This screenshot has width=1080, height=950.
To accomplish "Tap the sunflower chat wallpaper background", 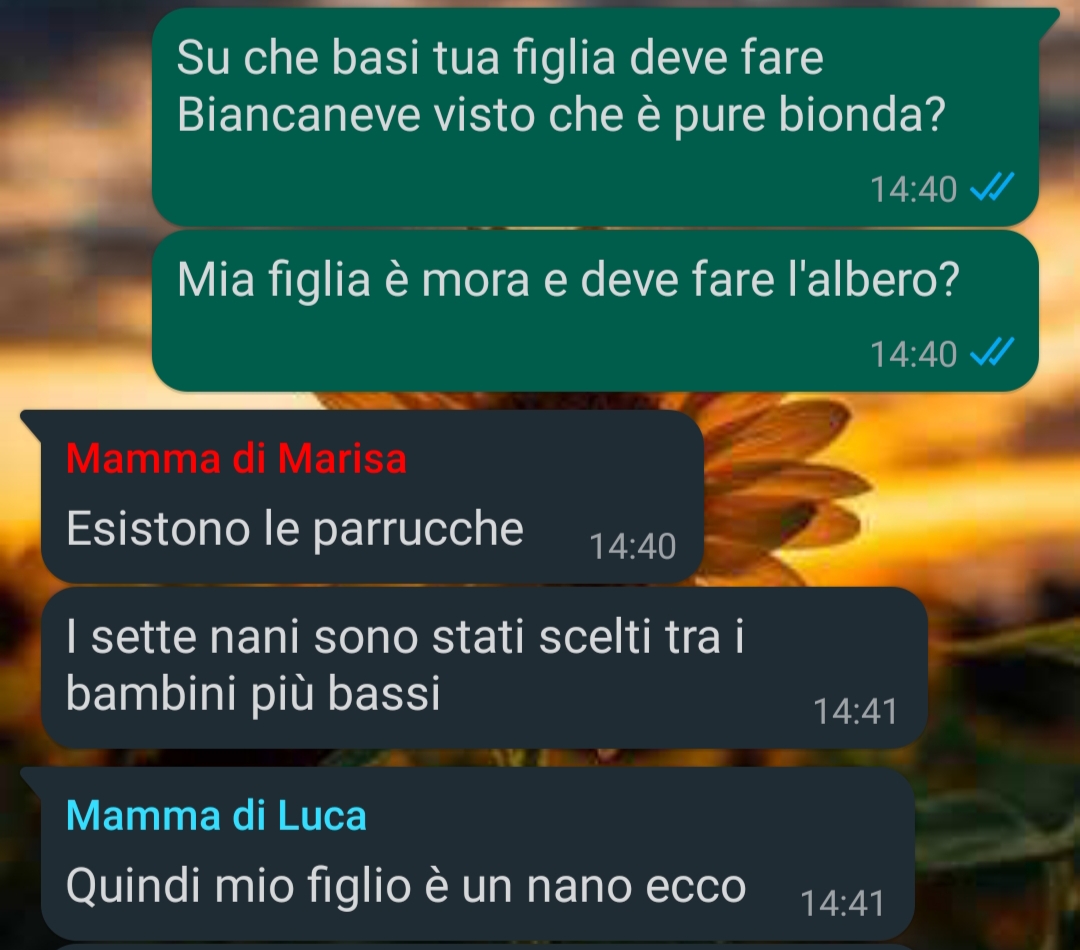I will [x=889, y=496].
